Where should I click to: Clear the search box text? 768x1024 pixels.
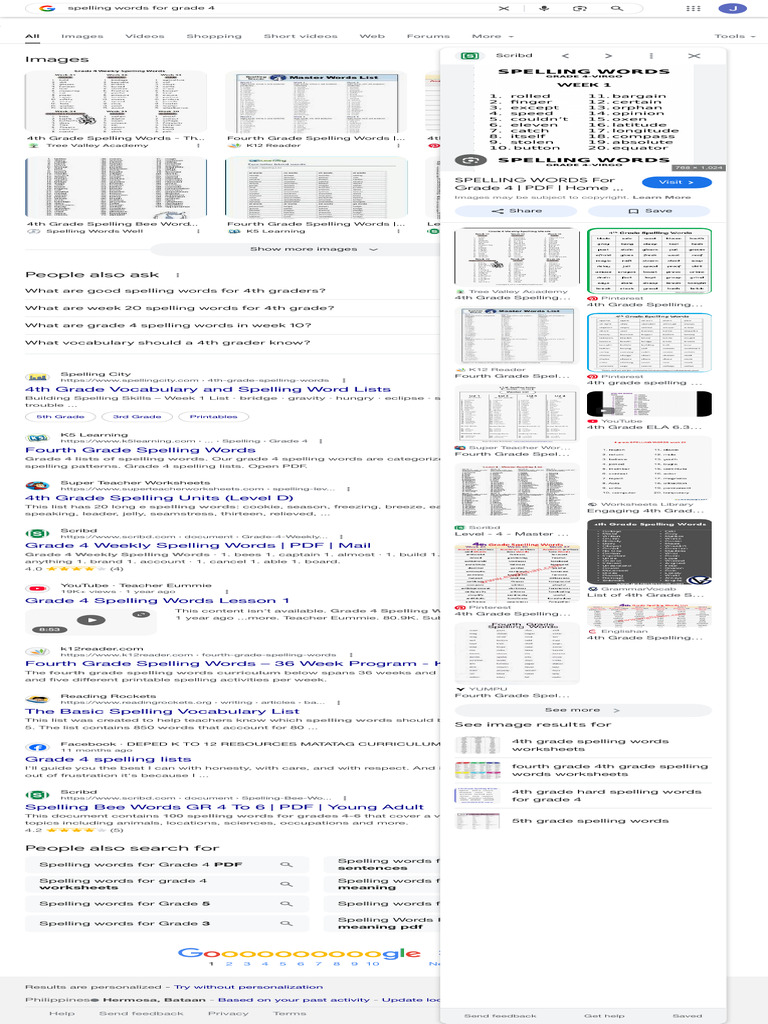click(504, 8)
